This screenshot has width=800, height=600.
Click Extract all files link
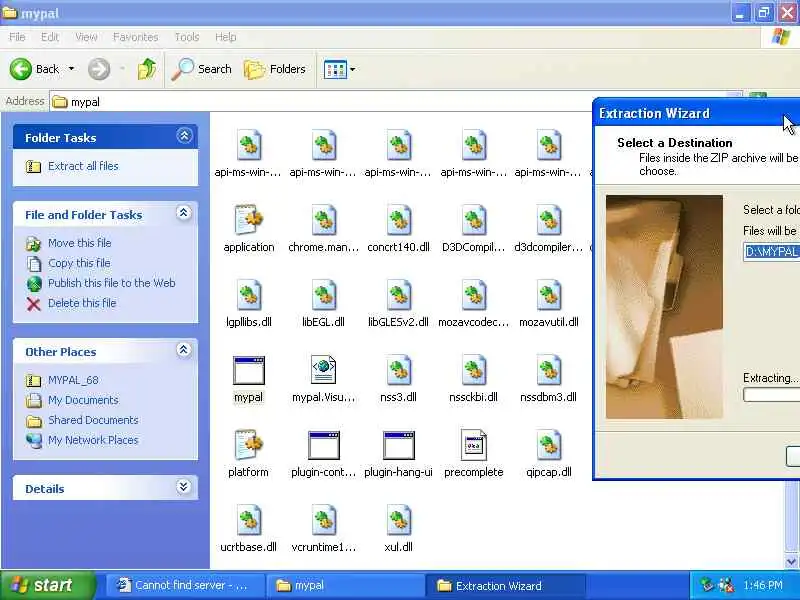click(x=83, y=166)
